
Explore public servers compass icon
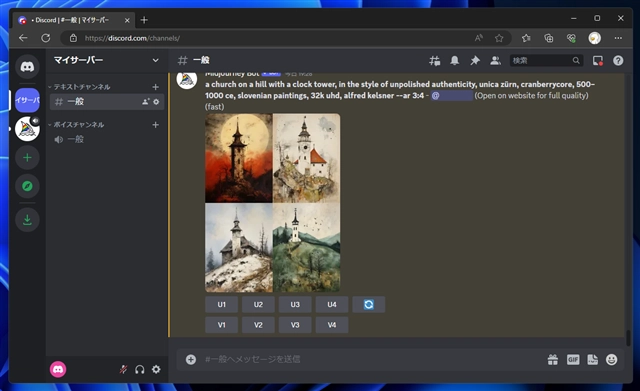tap(27, 186)
